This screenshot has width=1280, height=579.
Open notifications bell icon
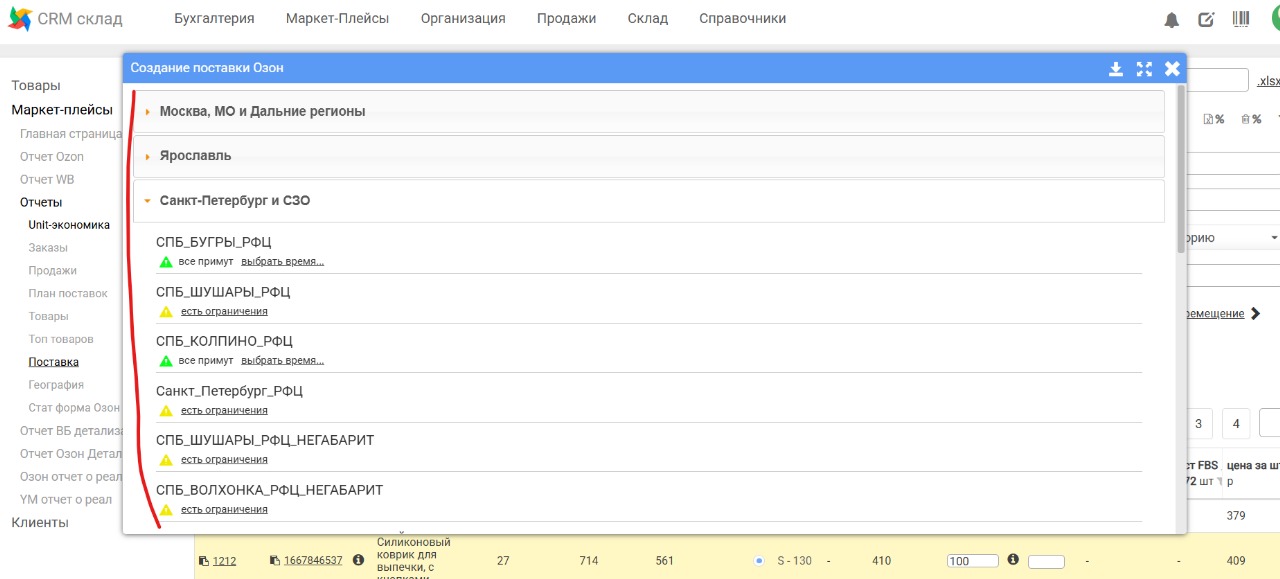1172,20
